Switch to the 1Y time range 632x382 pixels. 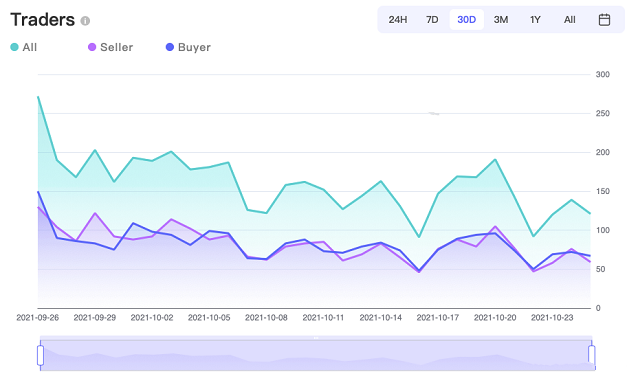click(535, 20)
